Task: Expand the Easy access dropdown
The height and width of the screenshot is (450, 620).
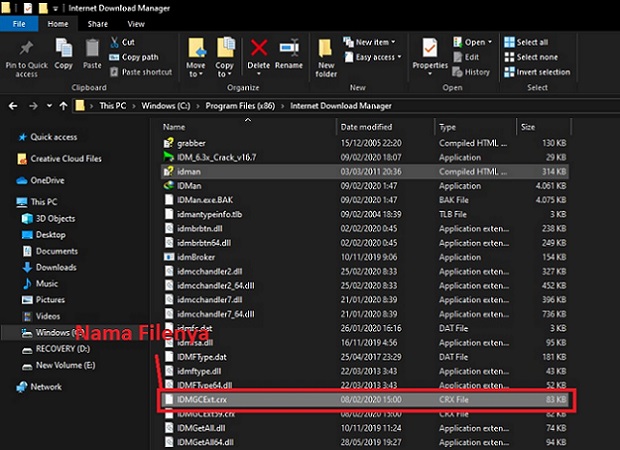Action: (376, 57)
